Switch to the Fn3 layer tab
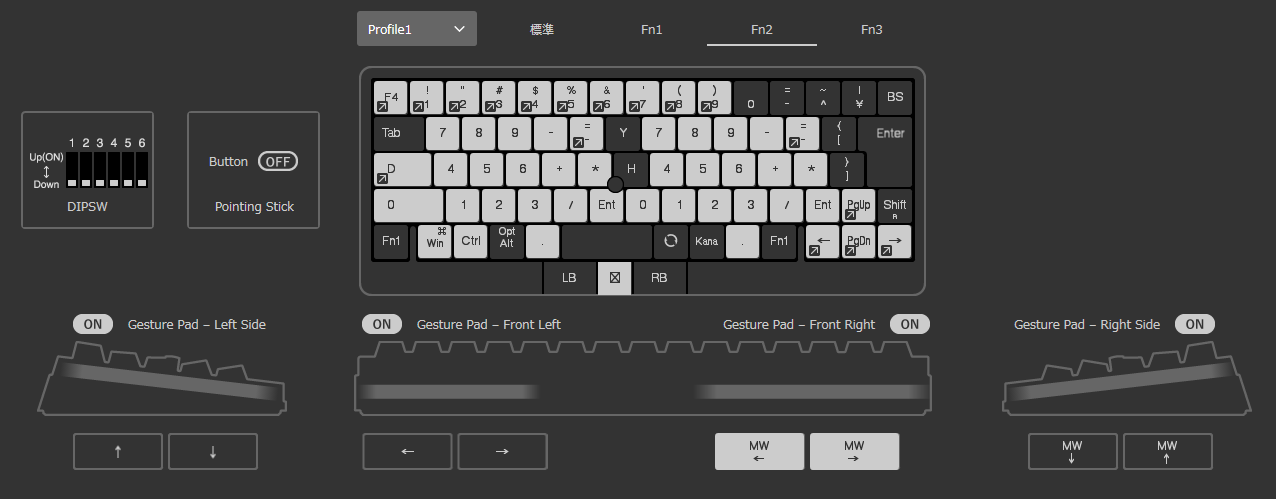The width and height of the screenshot is (1276, 499). (x=872, y=29)
